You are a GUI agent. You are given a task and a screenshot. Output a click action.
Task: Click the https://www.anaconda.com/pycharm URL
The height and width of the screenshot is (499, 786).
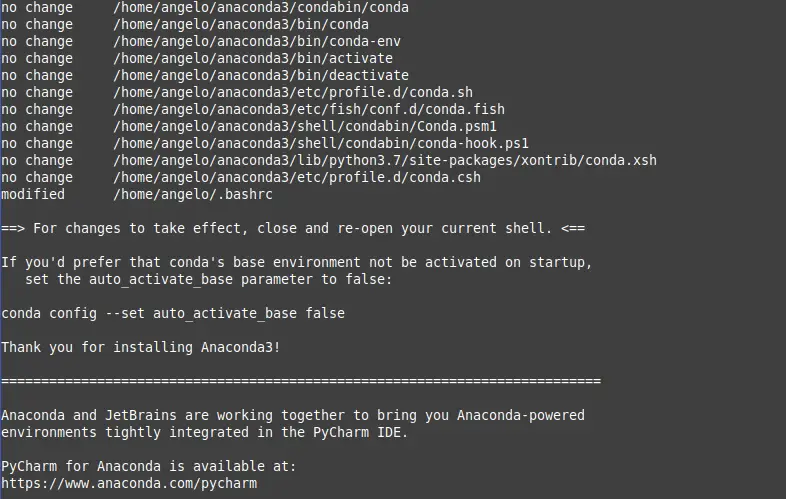pos(129,483)
